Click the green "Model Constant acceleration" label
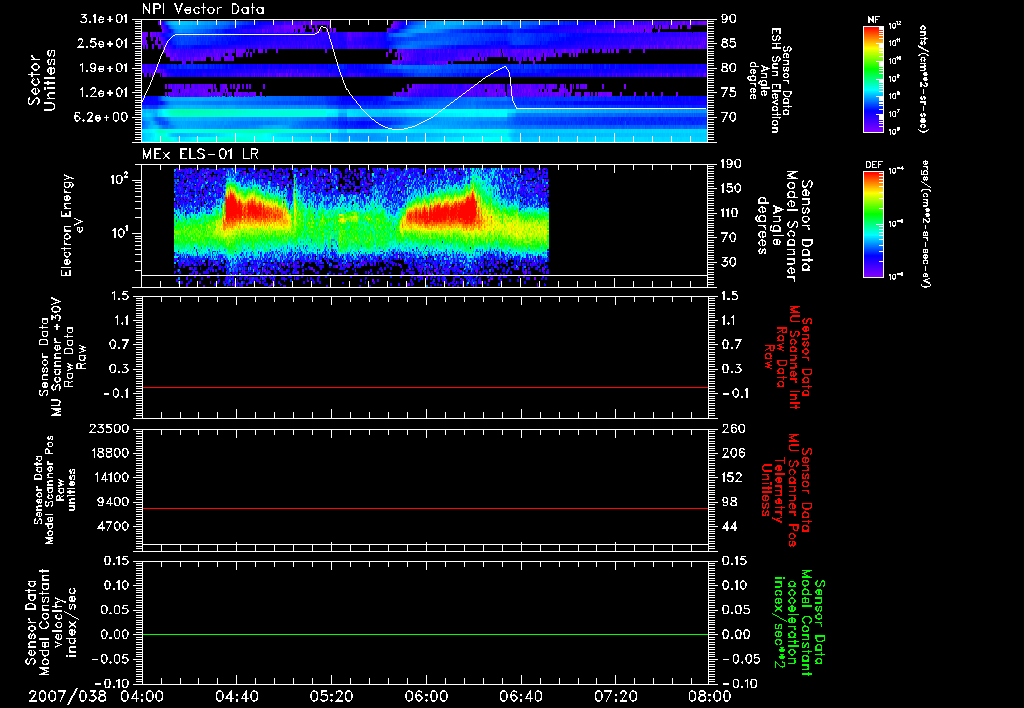The width and height of the screenshot is (1024, 708). tap(800, 624)
